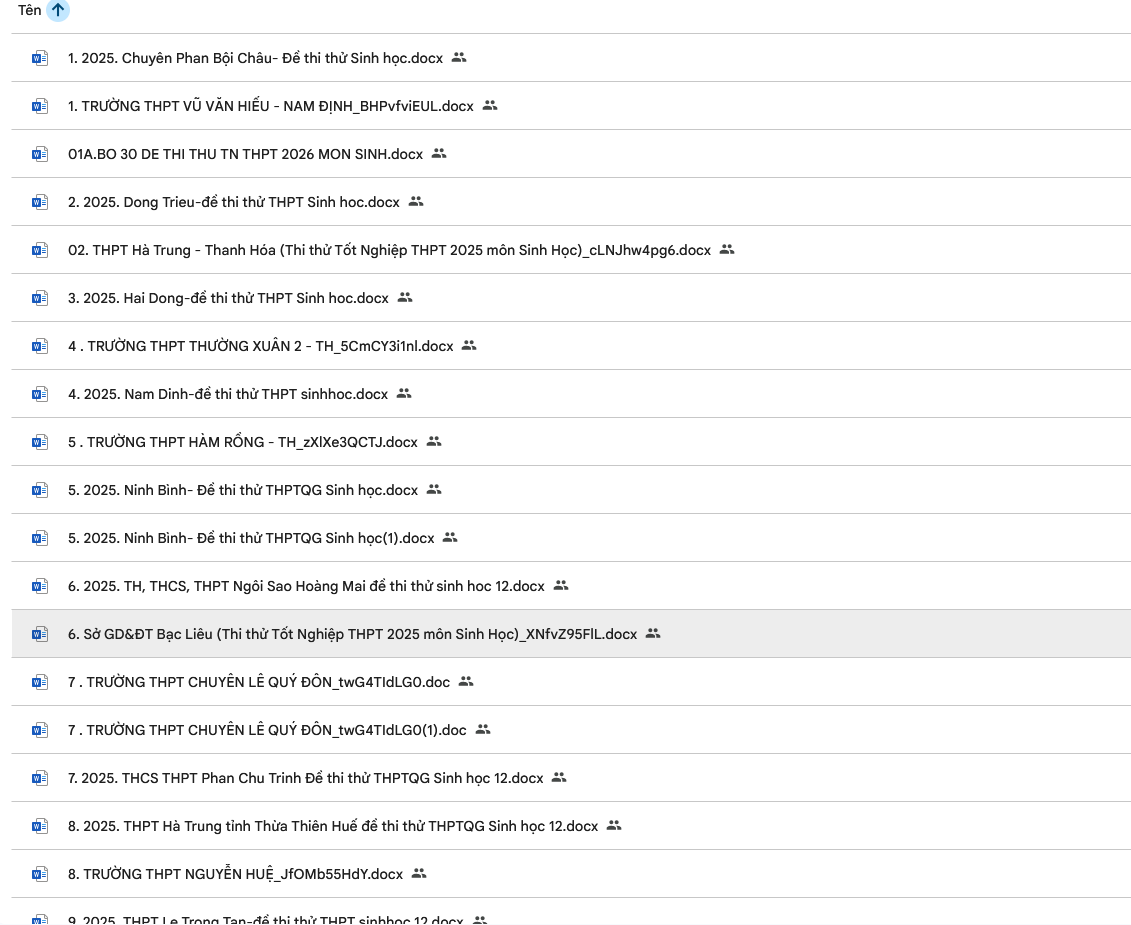Click shared icon beside Sở GD&ĐT Bạc Liêu file
This screenshot has width=1131, height=925.
pyautogui.click(x=653, y=634)
